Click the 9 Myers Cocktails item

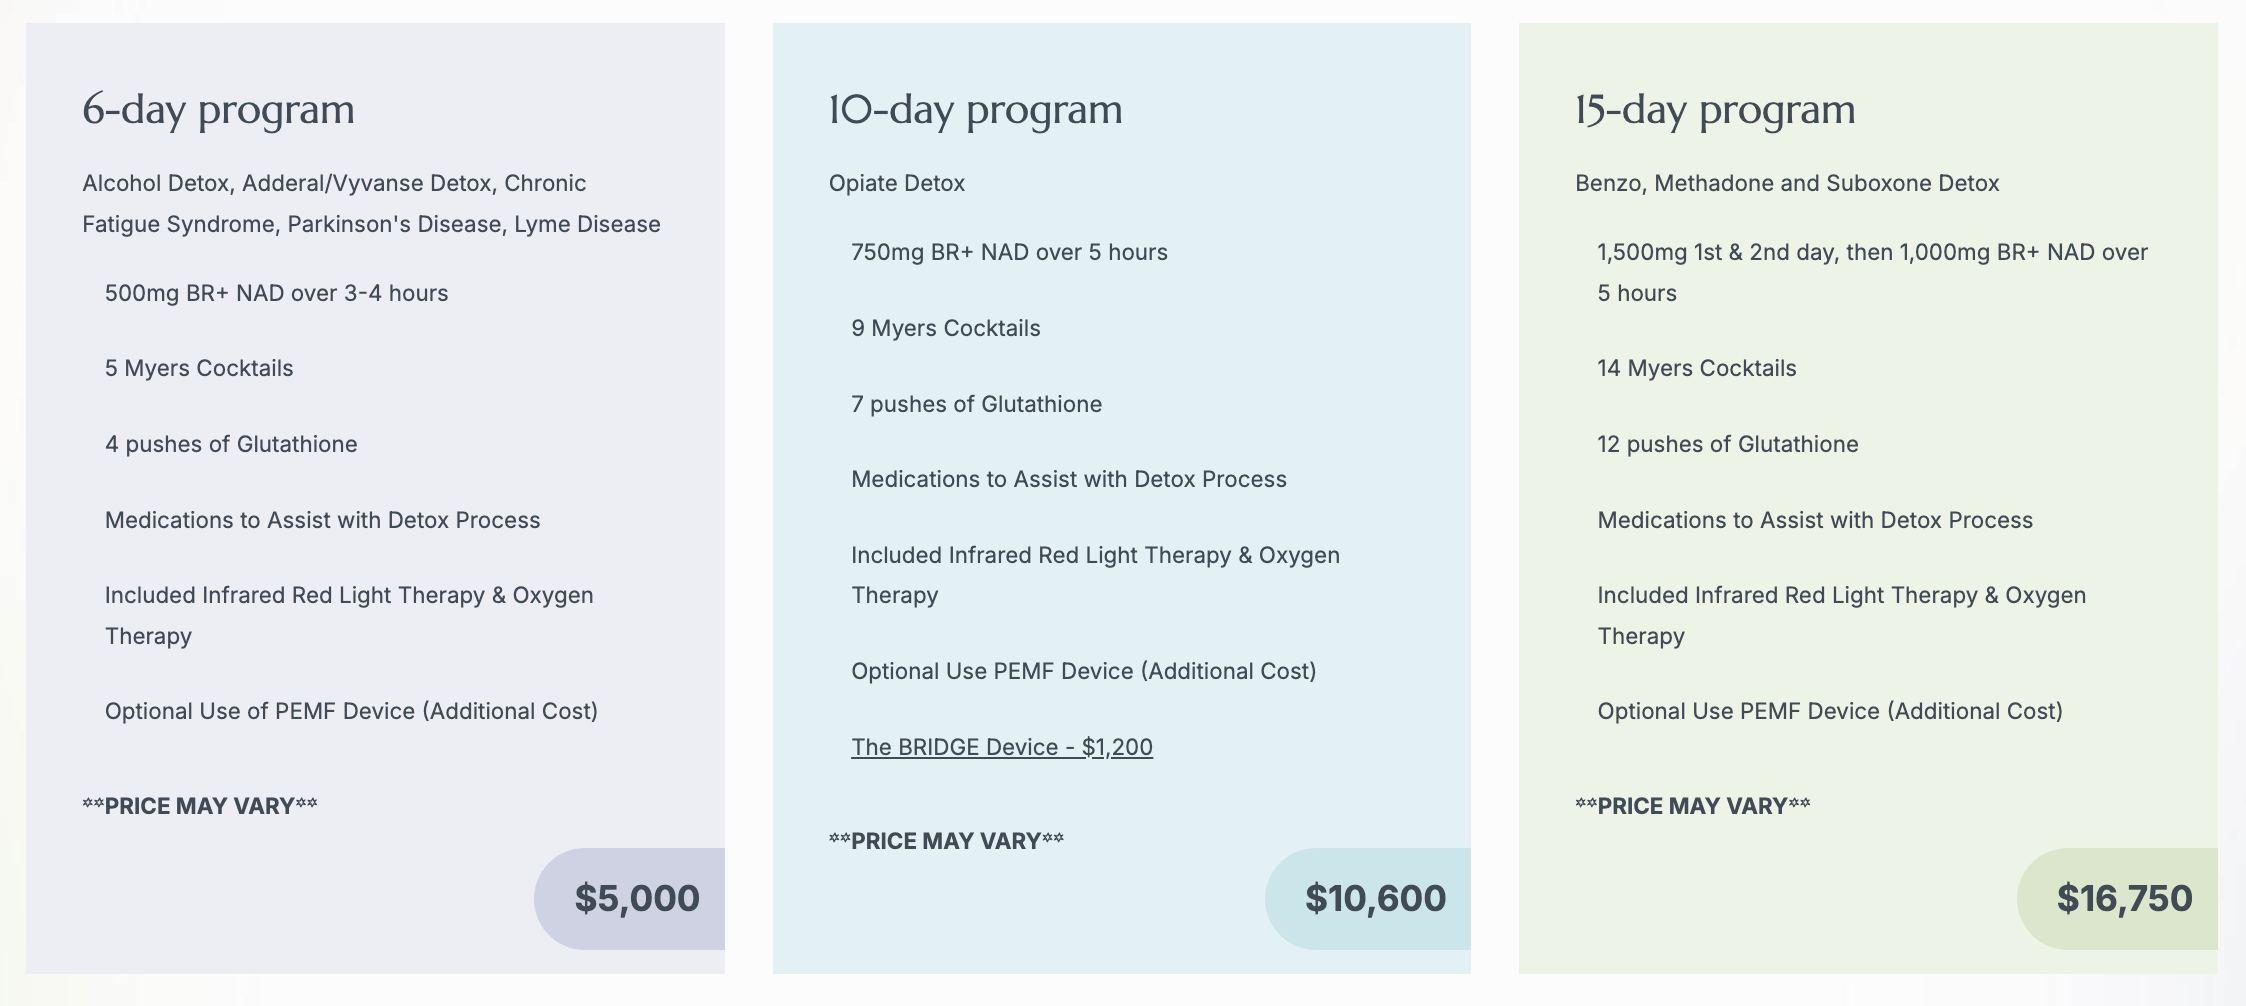pyautogui.click(x=945, y=328)
